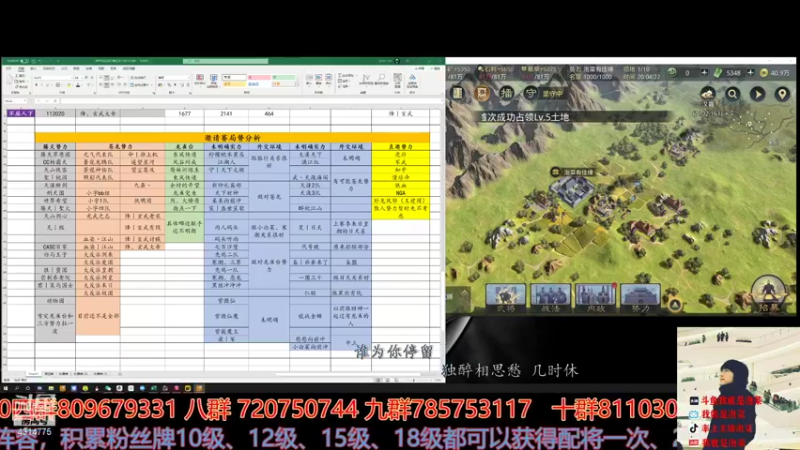Image resolution: width=800 pixels, height=450 pixels.
Task: Open Find & Select magnifier in Excel
Action: click(x=382, y=80)
